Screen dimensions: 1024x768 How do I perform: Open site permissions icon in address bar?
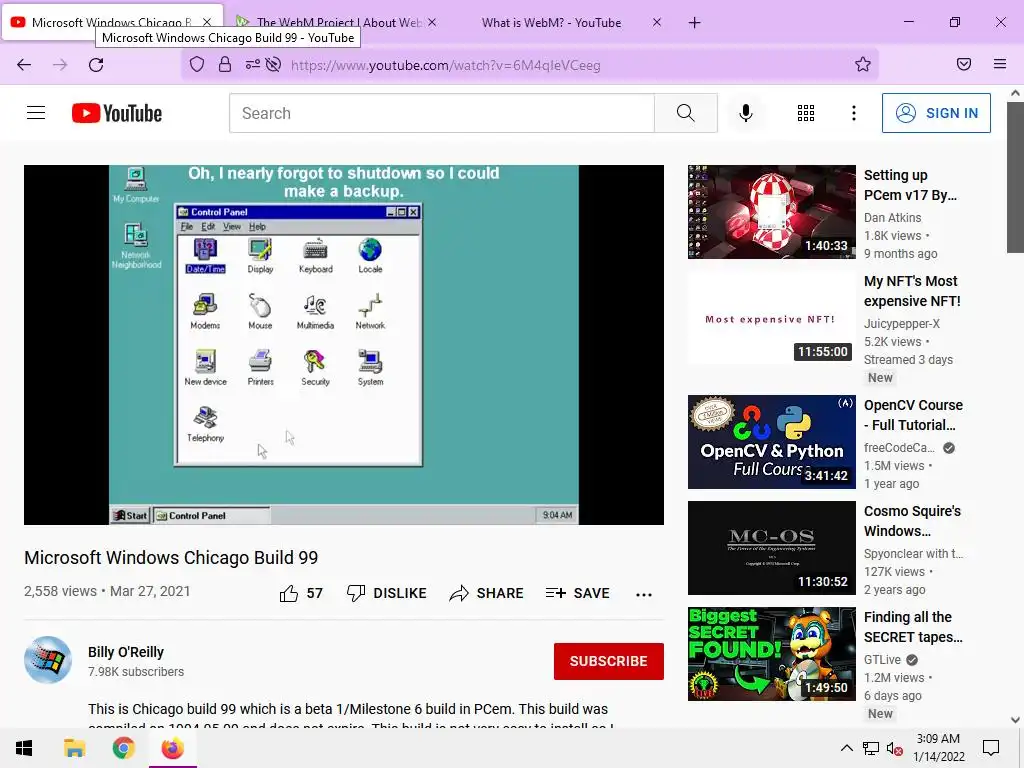[x=252, y=65]
